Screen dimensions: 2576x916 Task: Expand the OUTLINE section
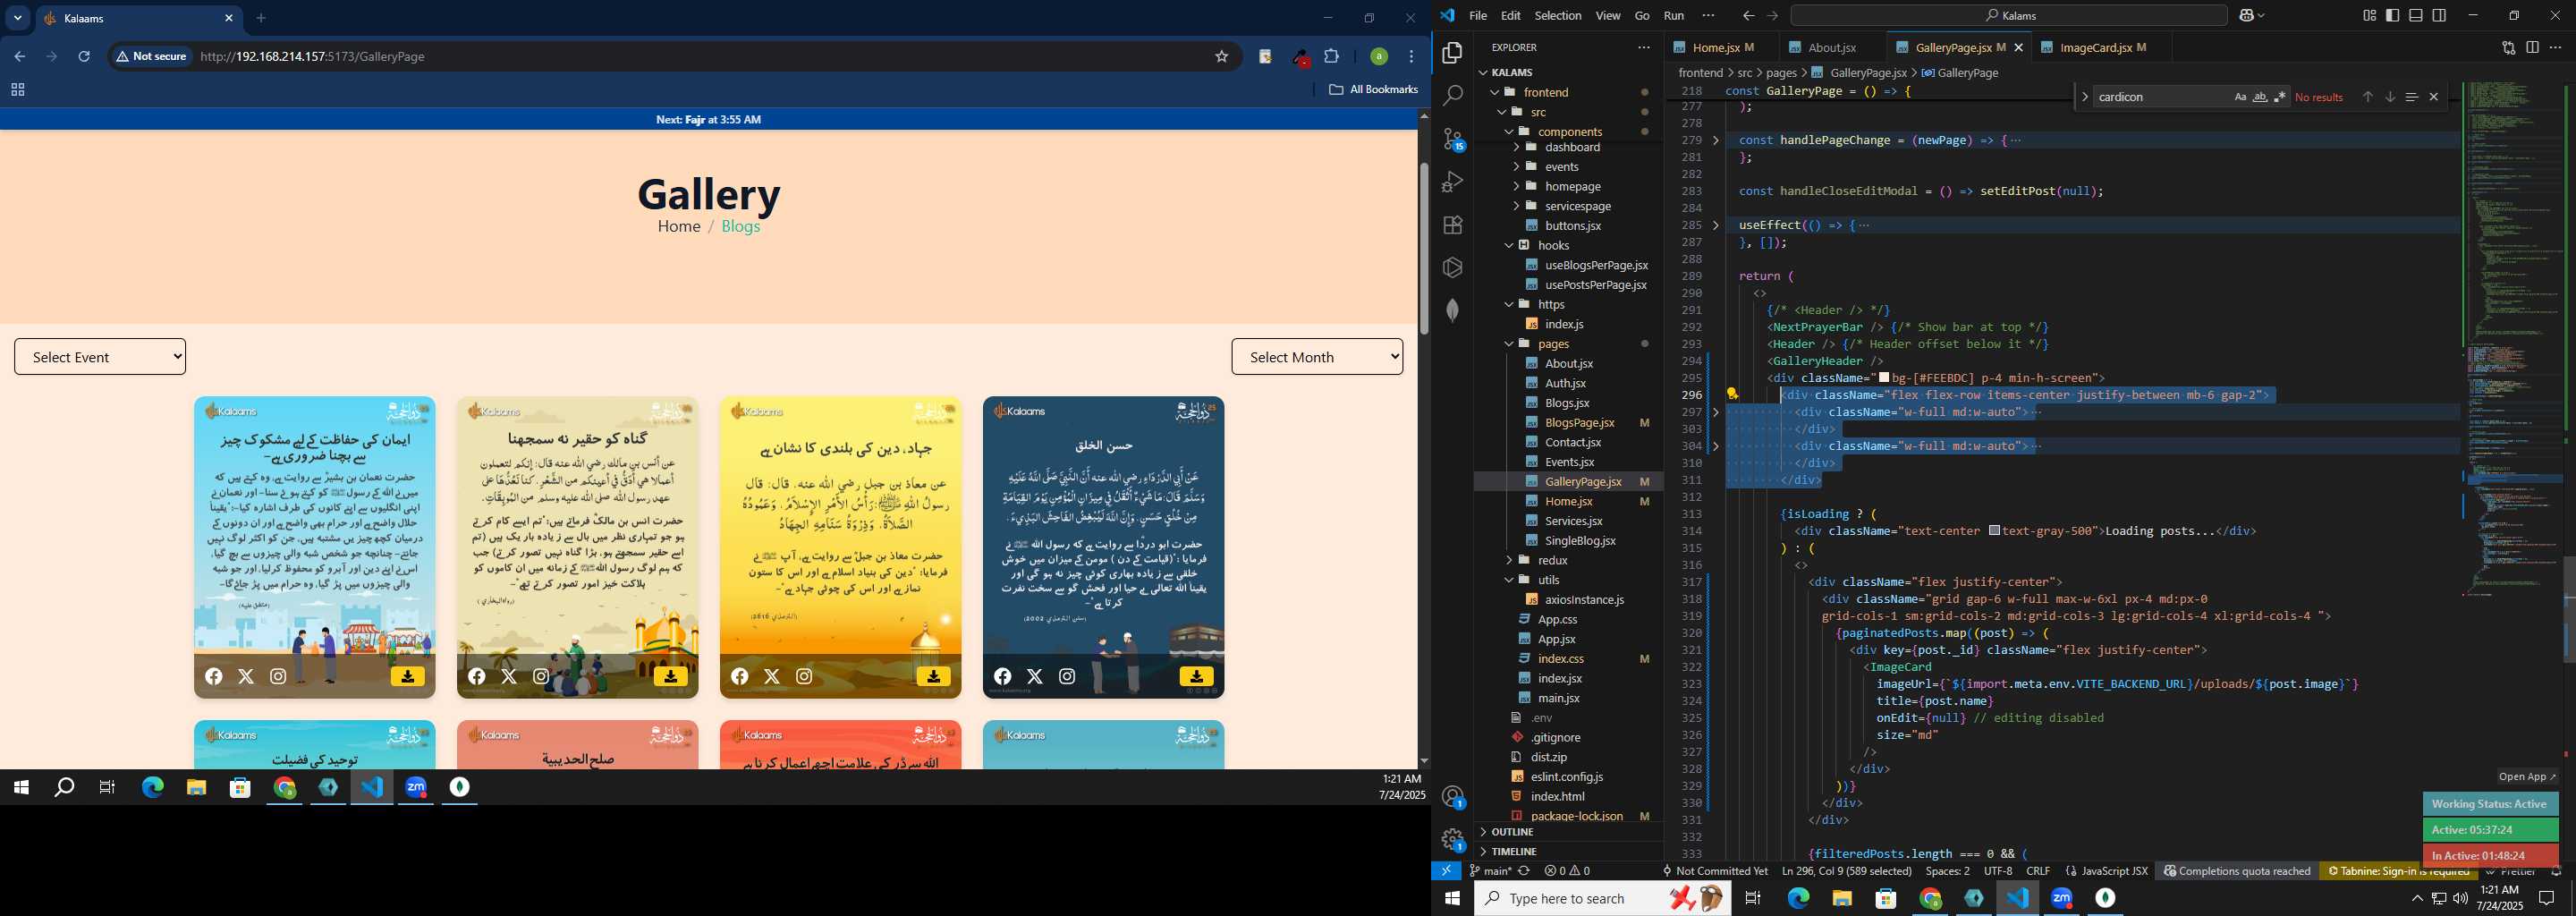pyautogui.click(x=1512, y=832)
